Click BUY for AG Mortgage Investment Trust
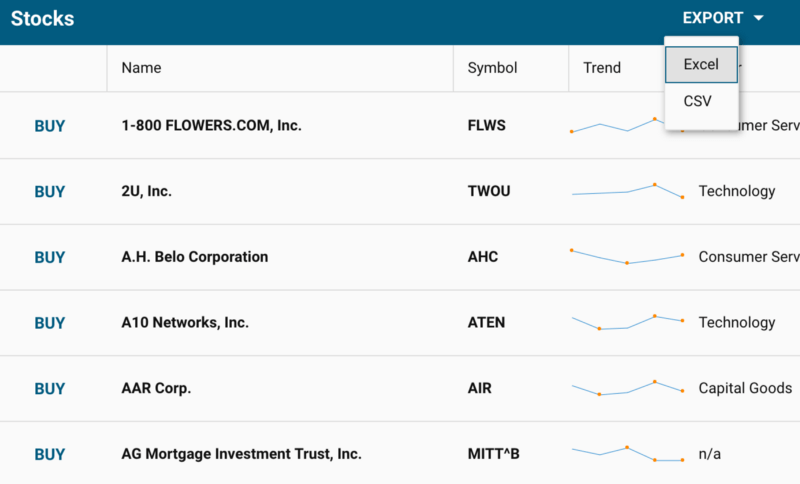This screenshot has width=800, height=484. [49, 454]
